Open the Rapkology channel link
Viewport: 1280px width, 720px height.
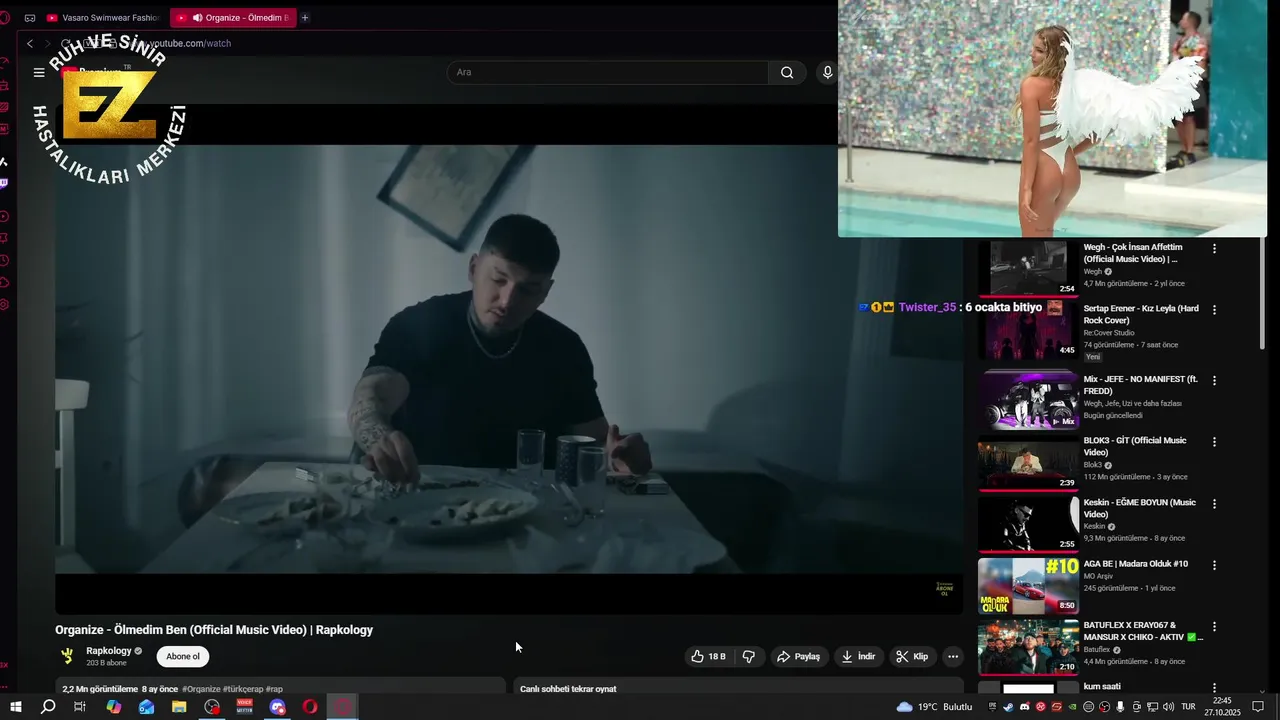click(109, 651)
